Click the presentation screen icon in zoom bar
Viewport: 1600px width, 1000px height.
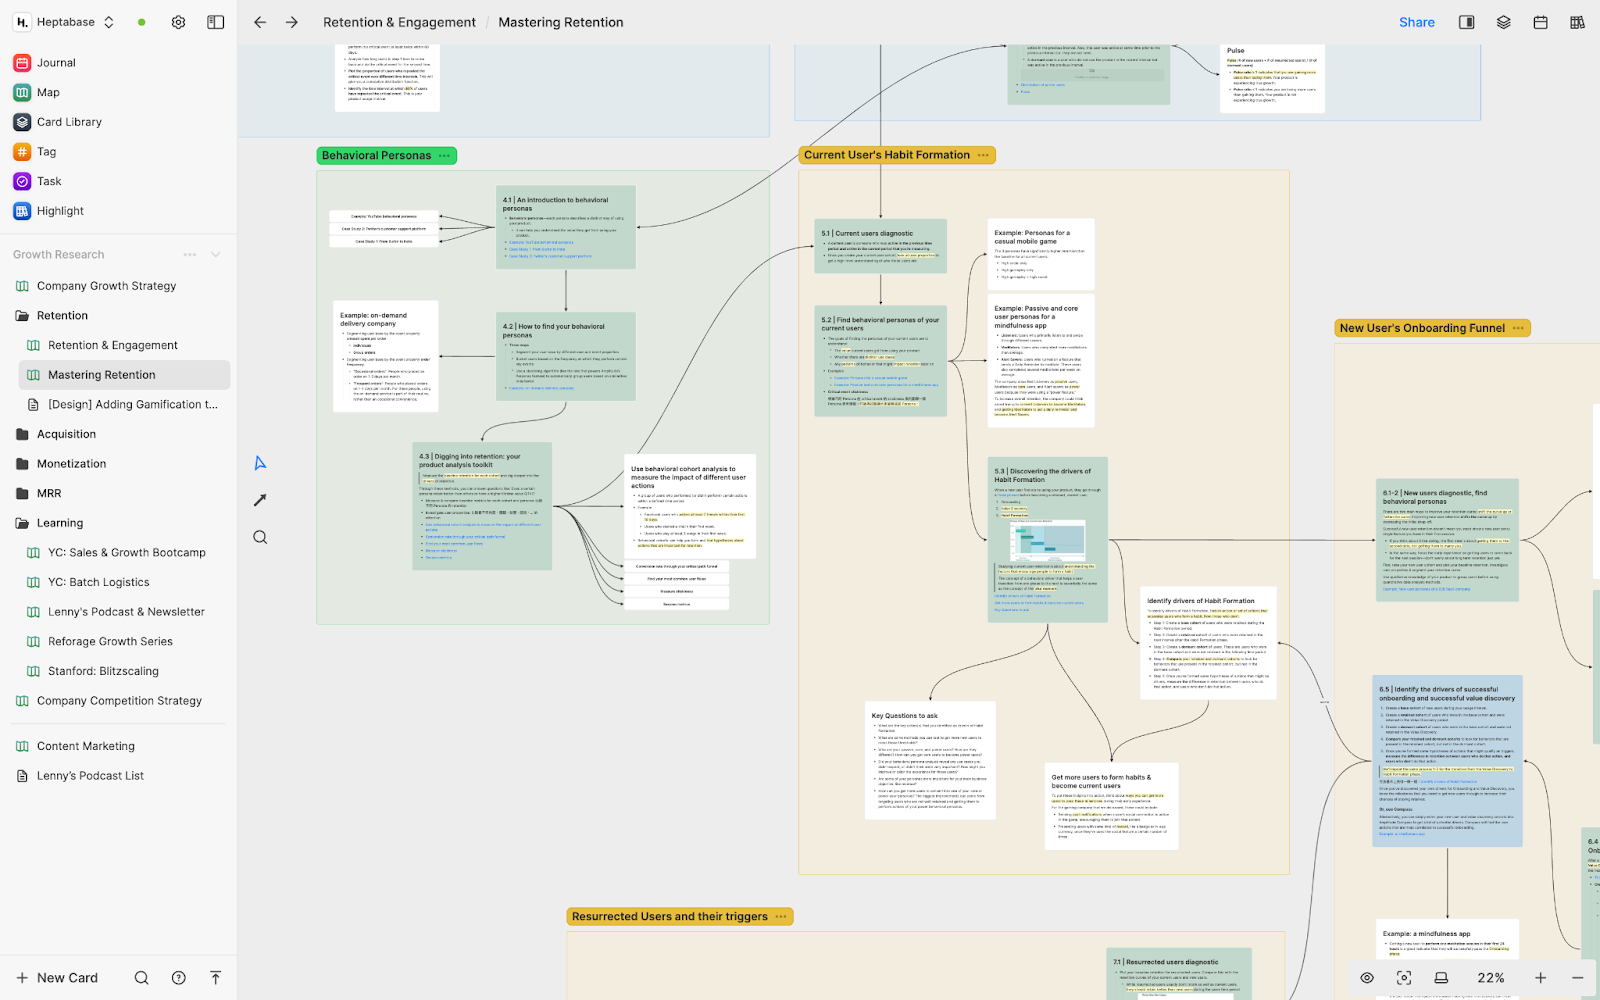coord(1441,978)
